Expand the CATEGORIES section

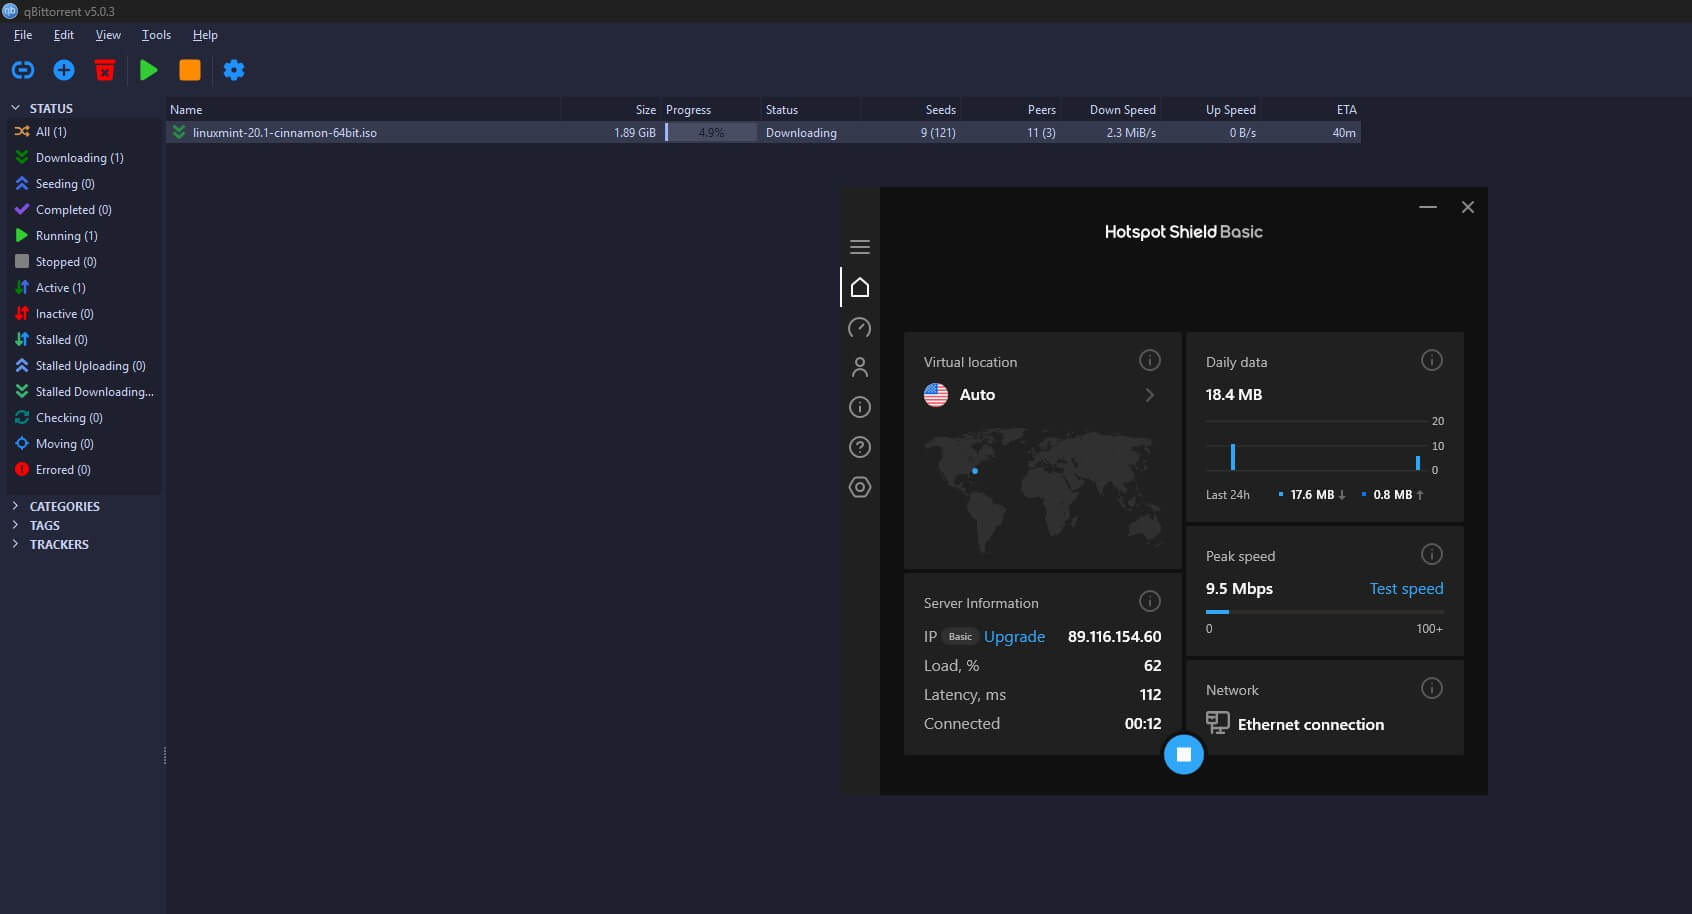[15, 506]
